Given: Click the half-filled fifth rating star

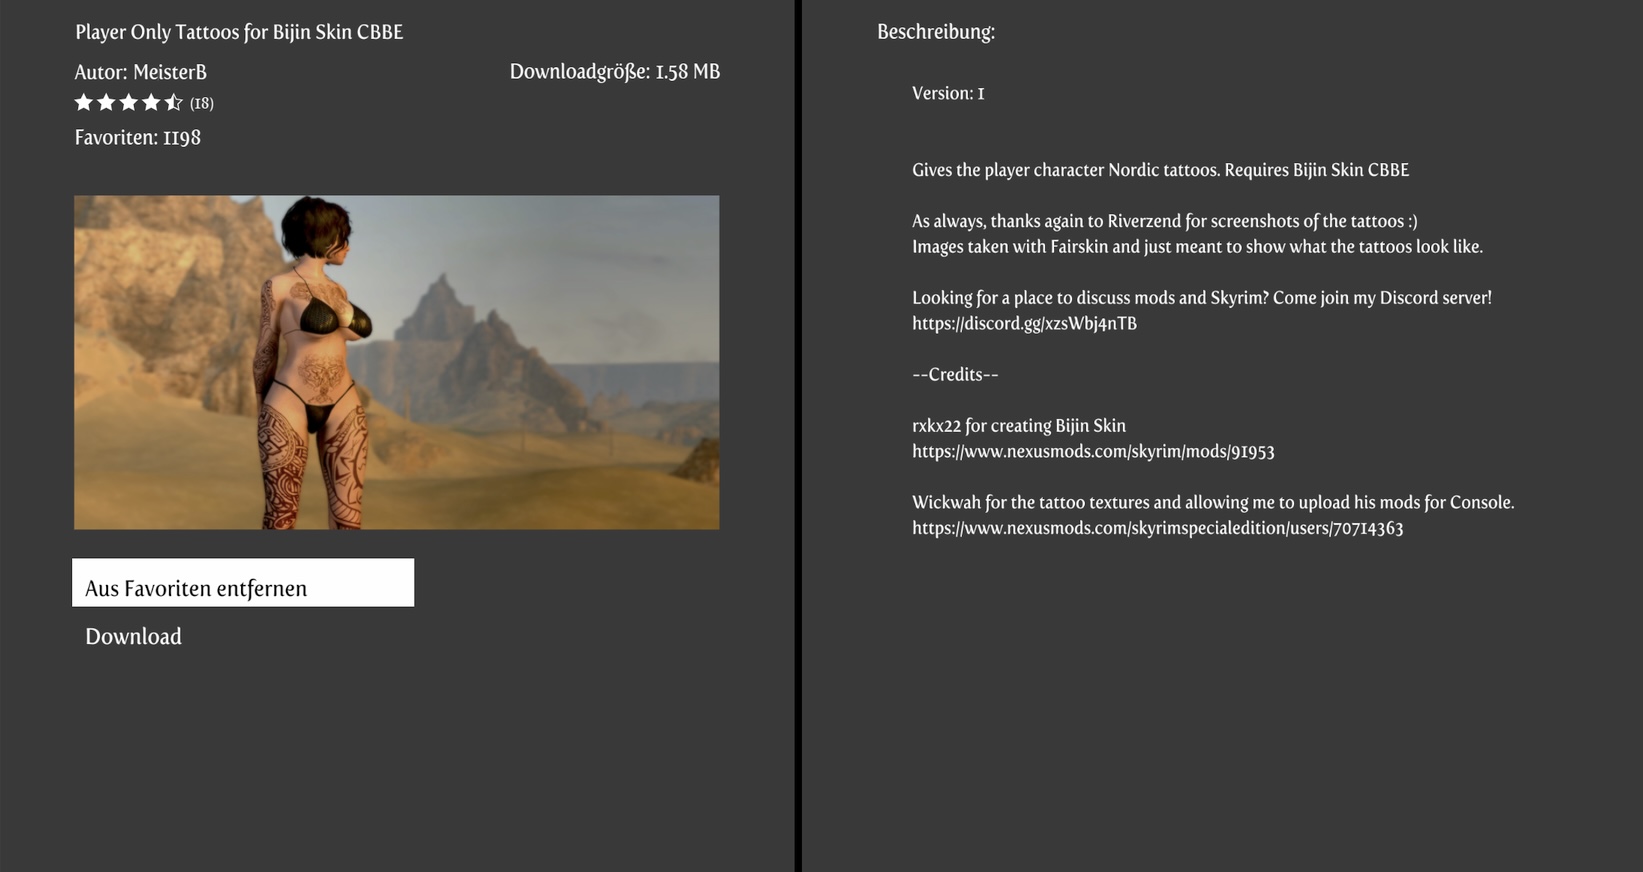Looking at the screenshot, I should [173, 102].
